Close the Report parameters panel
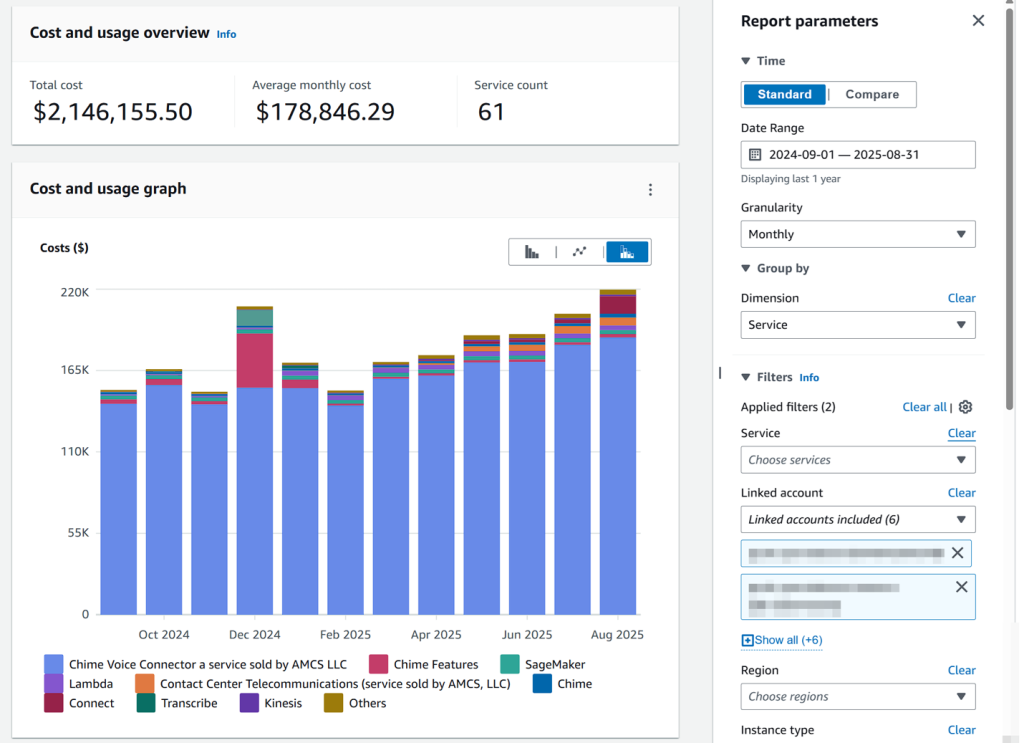 [978, 20]
